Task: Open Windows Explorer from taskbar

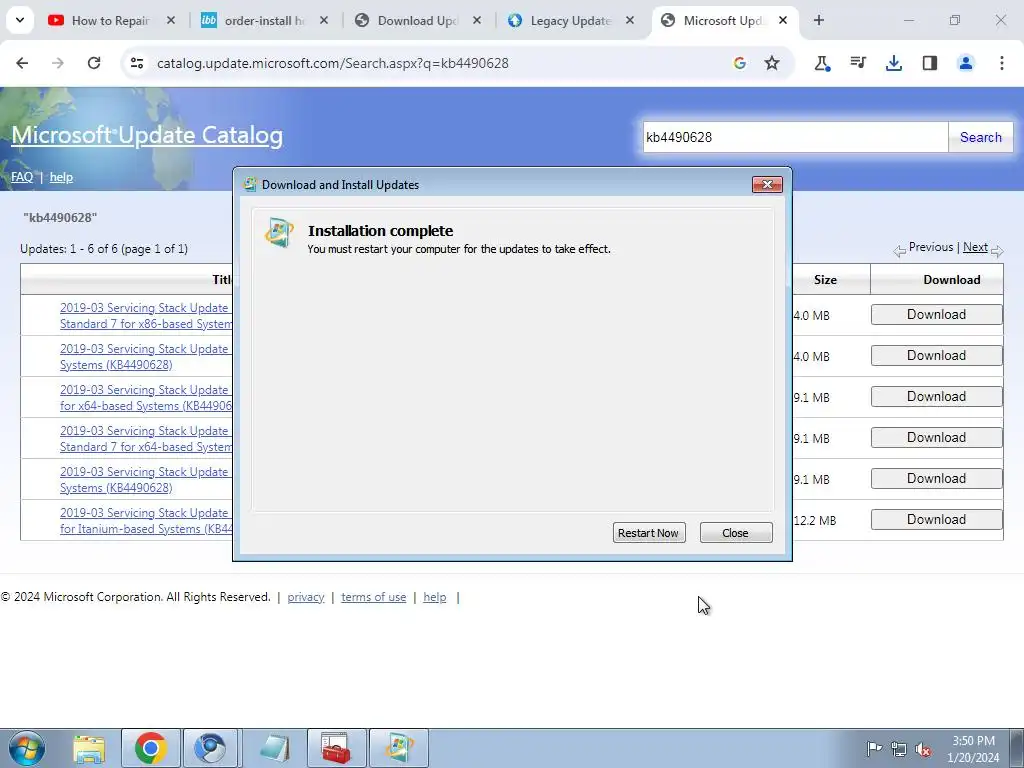Action: tap(89, 748)
